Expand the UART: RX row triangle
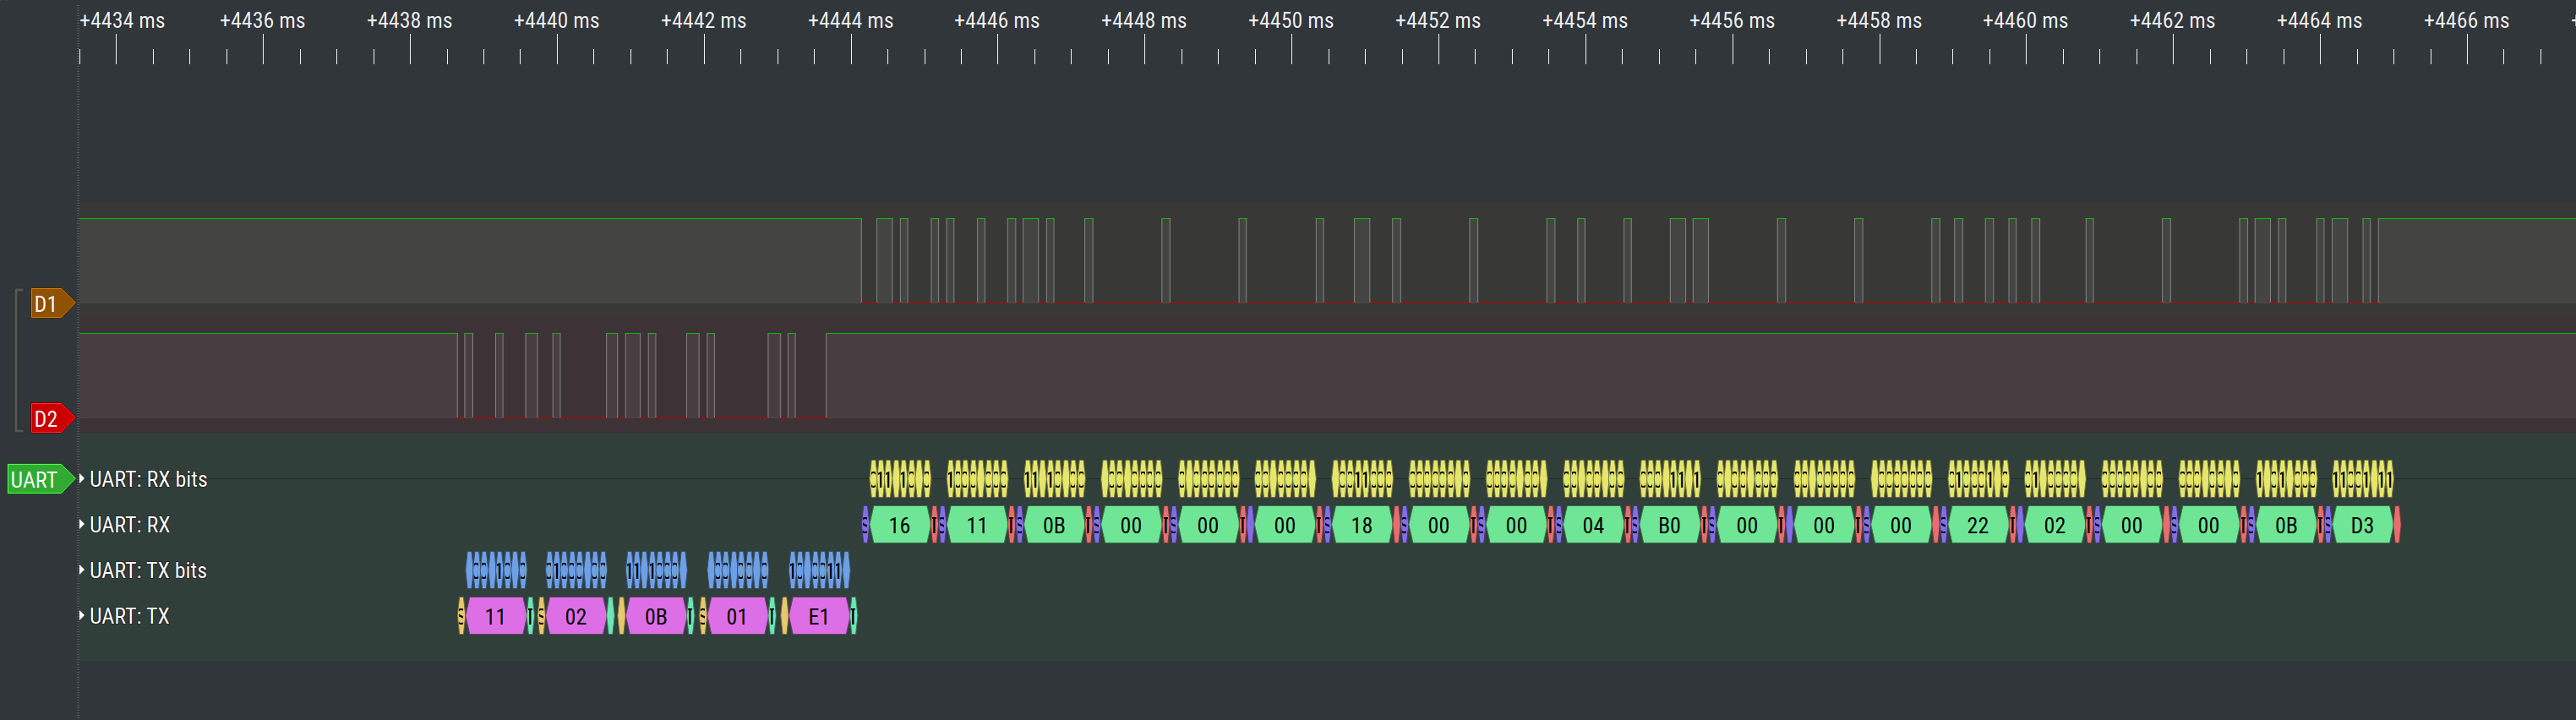 (x=82, y=525)
